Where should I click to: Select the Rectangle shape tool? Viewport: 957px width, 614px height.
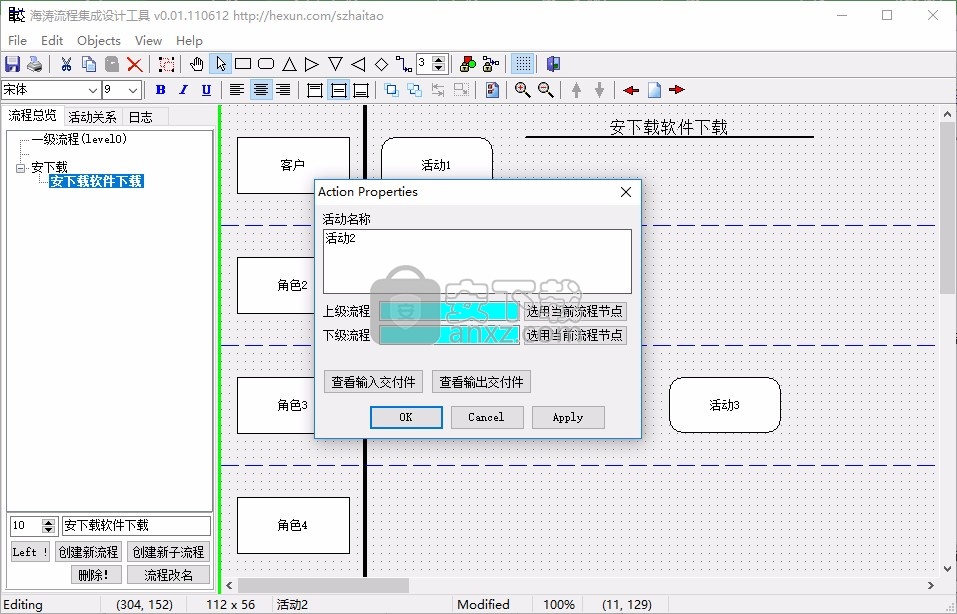tap(243, 63)
